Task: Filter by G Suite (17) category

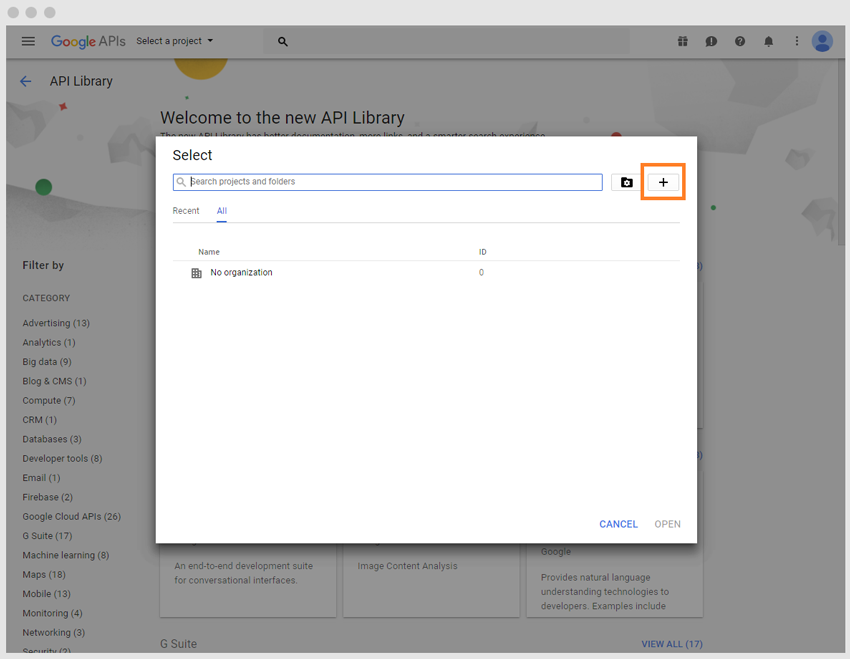Action: tap(47, 536)
